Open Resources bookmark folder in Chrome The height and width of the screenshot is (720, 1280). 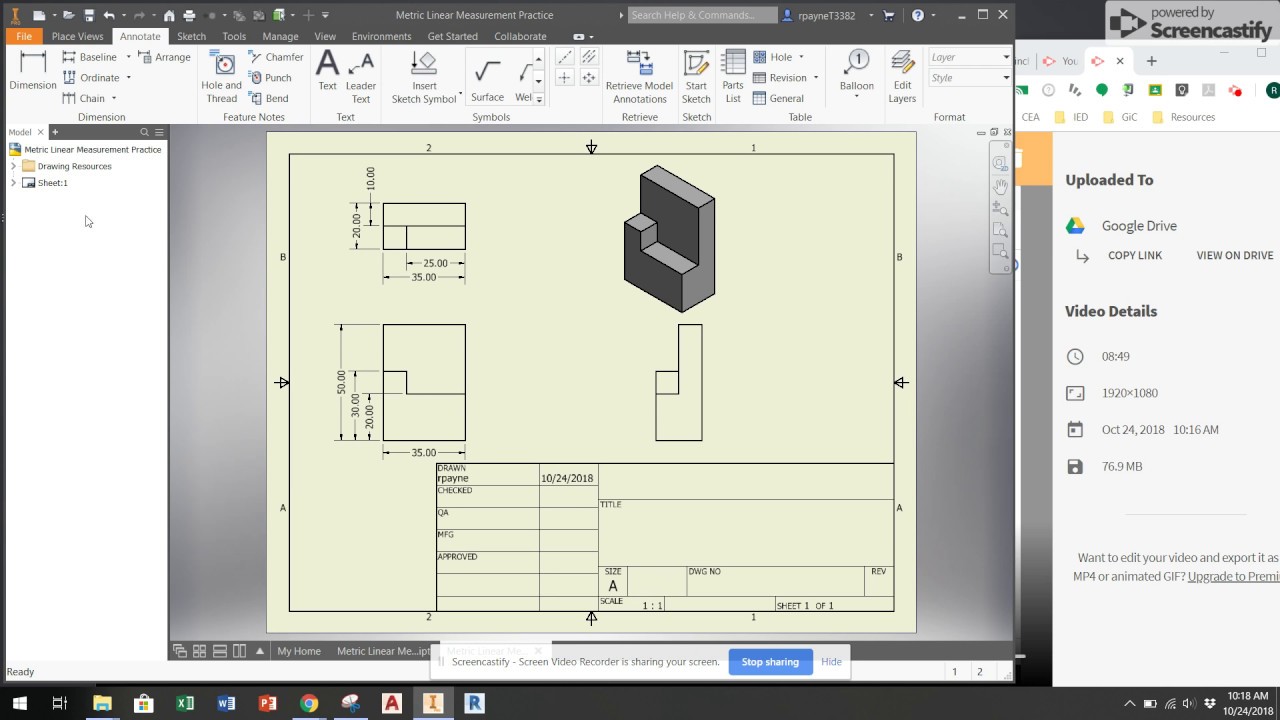pos(1184,117)
